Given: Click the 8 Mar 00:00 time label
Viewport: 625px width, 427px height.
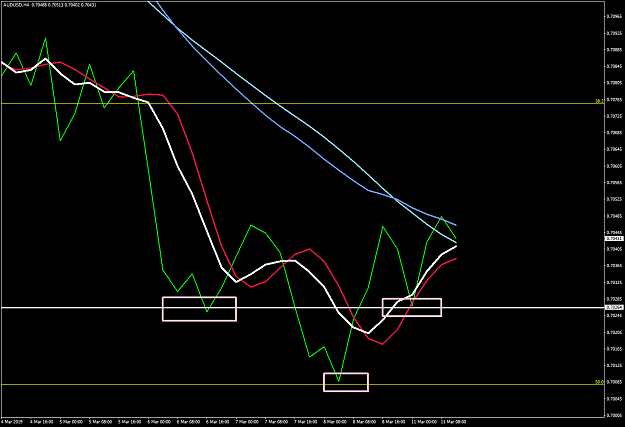Looking at the screenshot, I should click(x=335, y=421).
